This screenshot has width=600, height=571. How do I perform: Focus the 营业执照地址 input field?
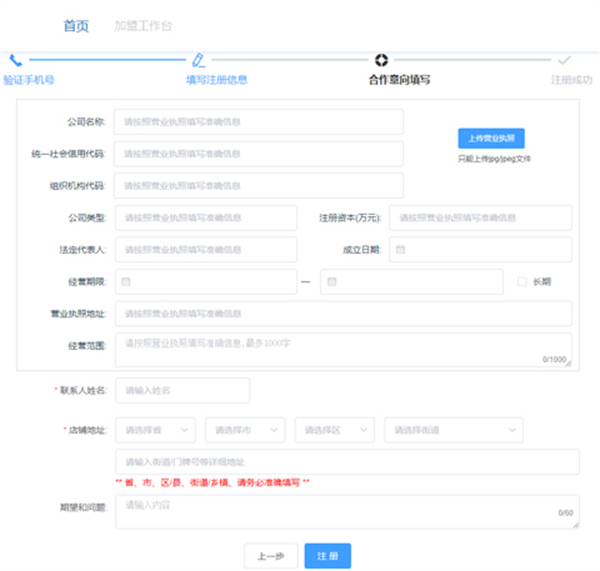tap(344, 314)
